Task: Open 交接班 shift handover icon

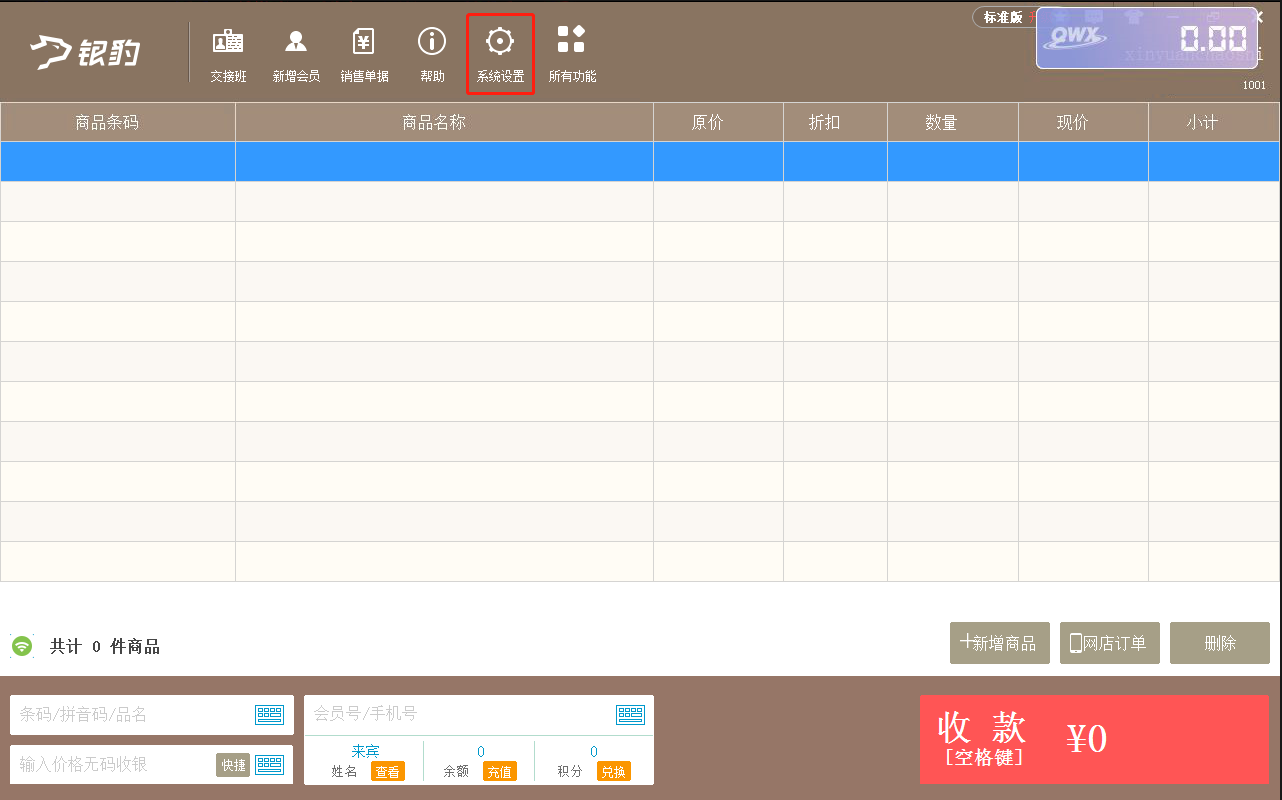Action: pyautogui.click(x=228, y=55)
